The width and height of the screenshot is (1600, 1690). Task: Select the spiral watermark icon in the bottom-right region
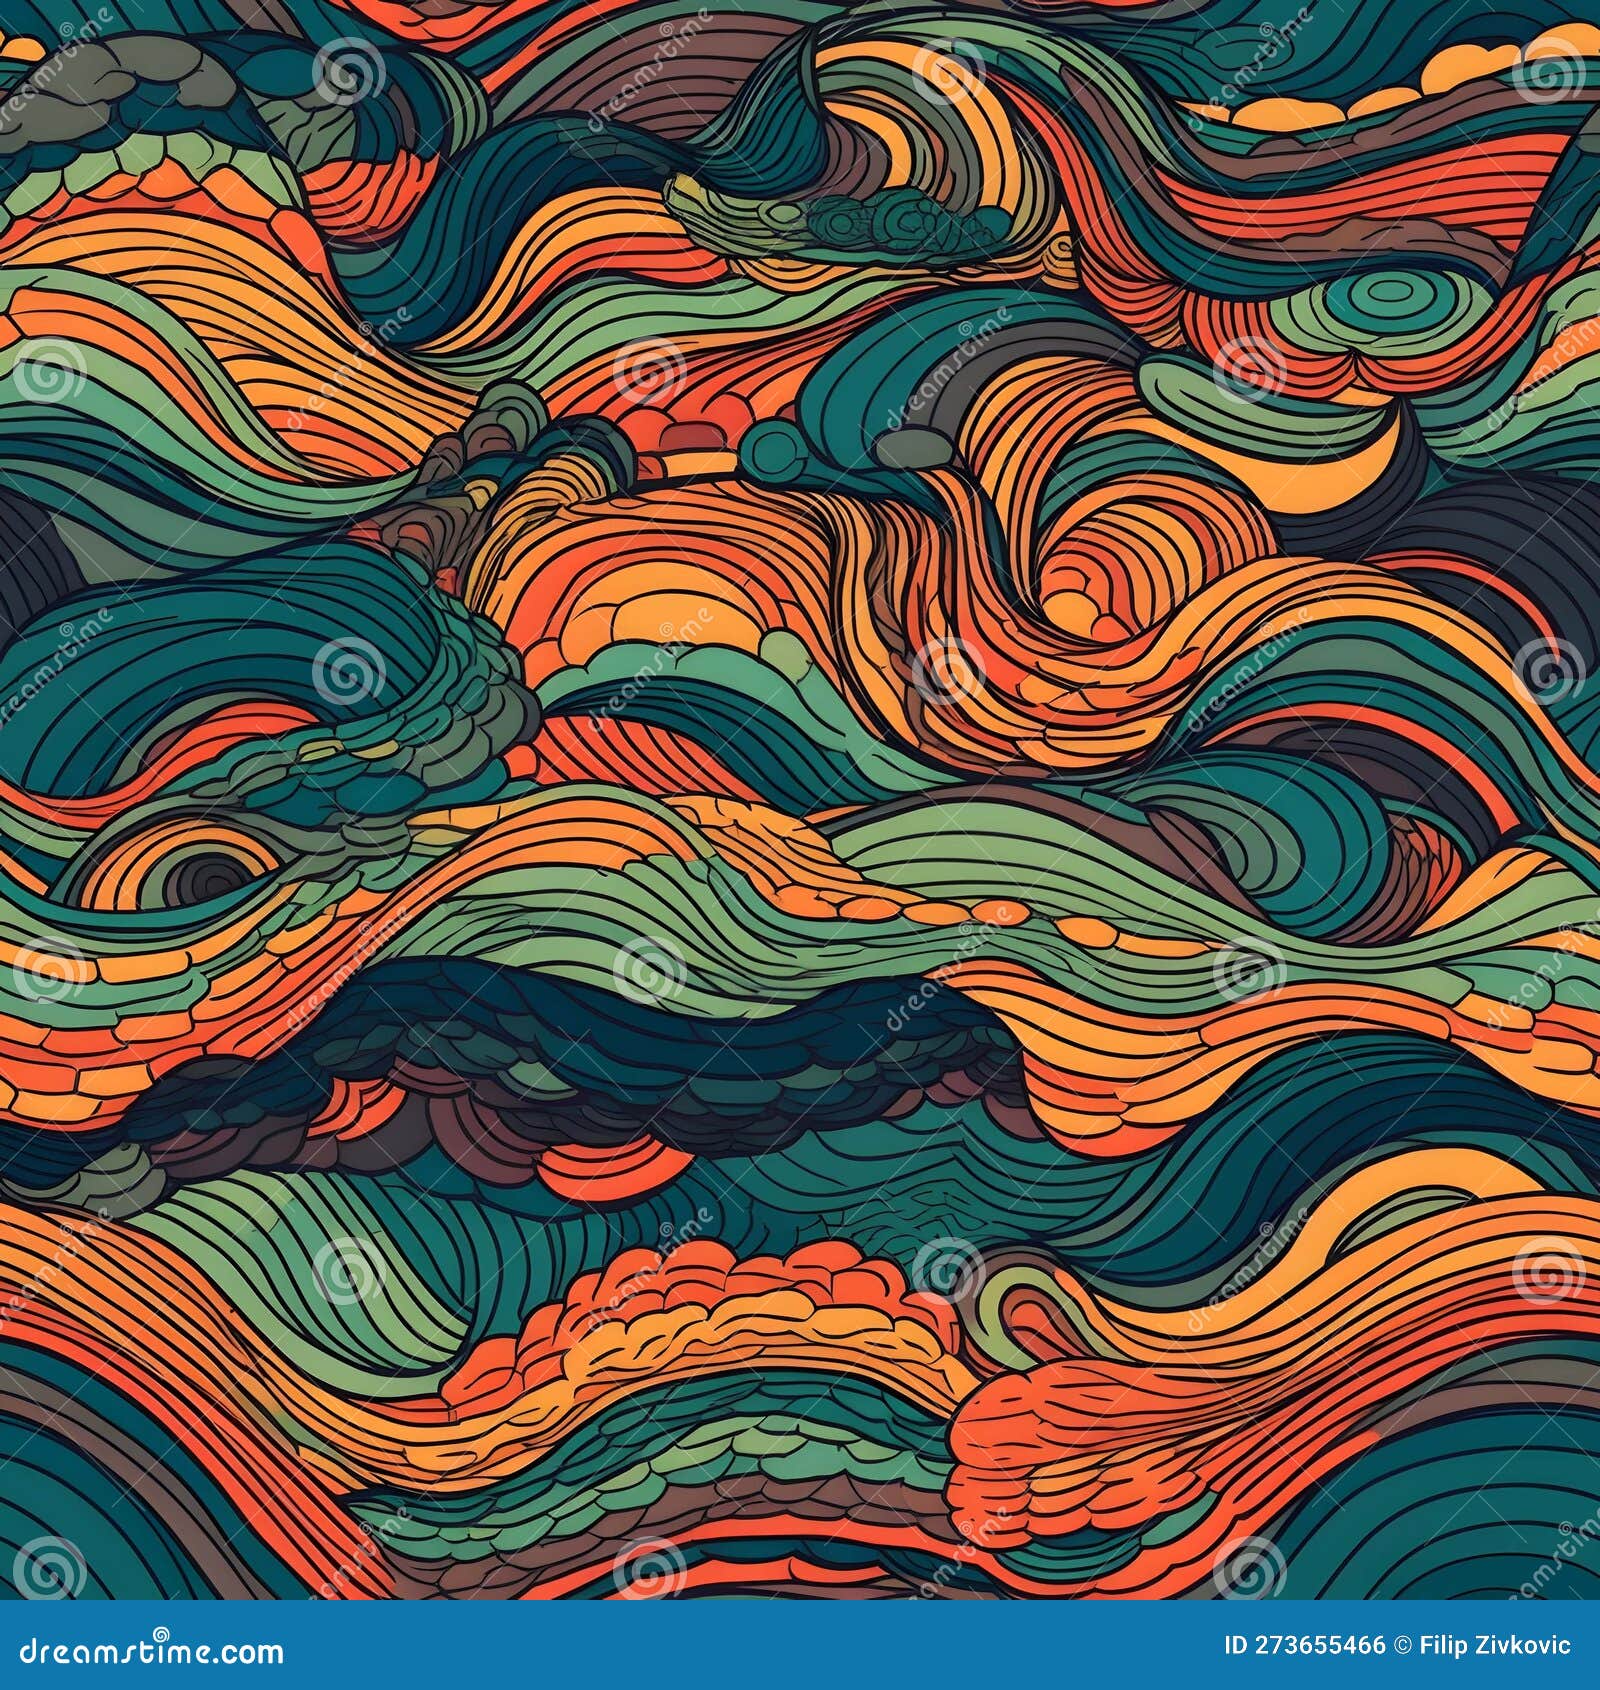(x=1548, y=1275)
